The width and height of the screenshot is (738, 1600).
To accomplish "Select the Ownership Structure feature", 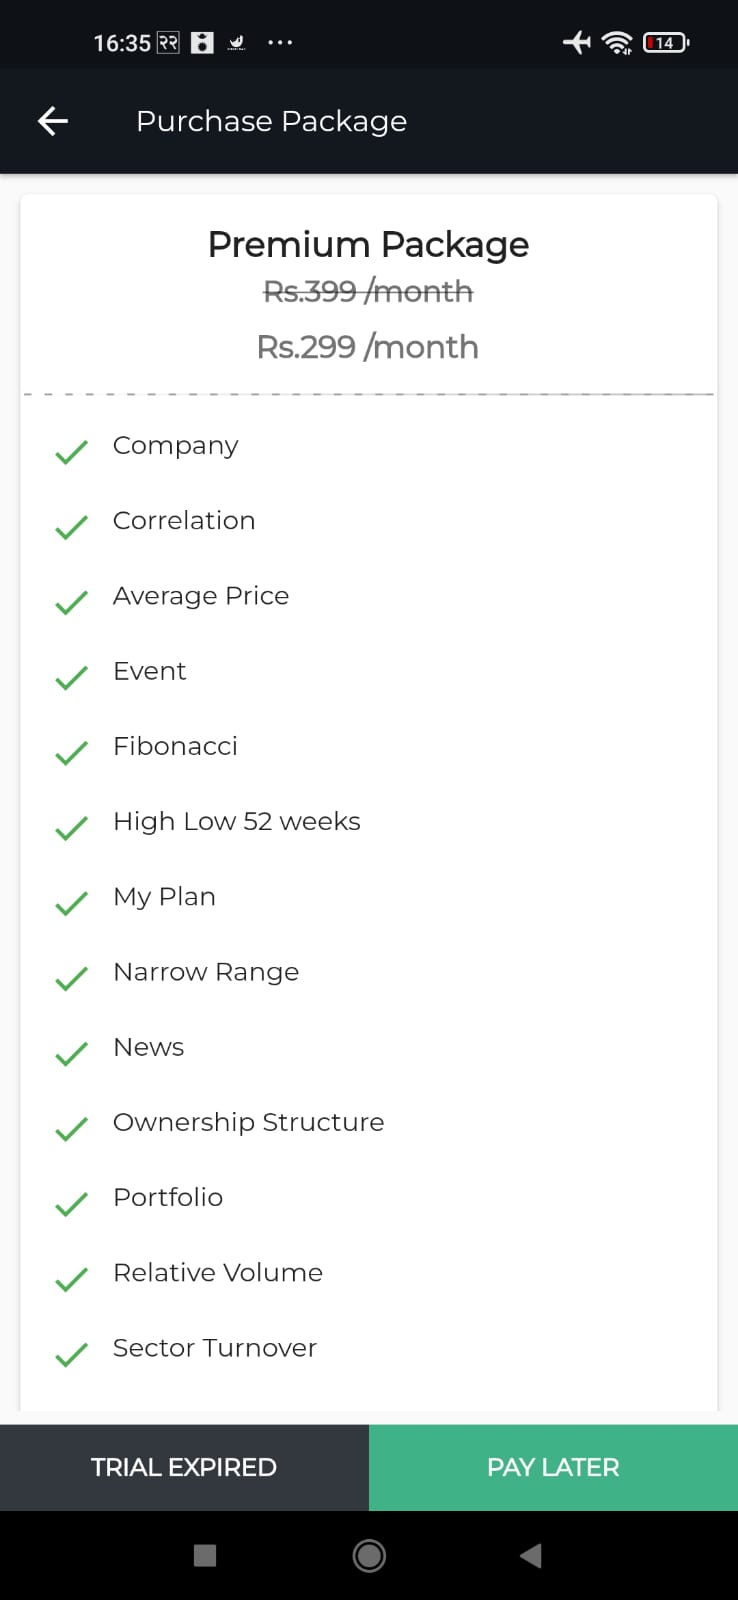I will [248, 1122].
